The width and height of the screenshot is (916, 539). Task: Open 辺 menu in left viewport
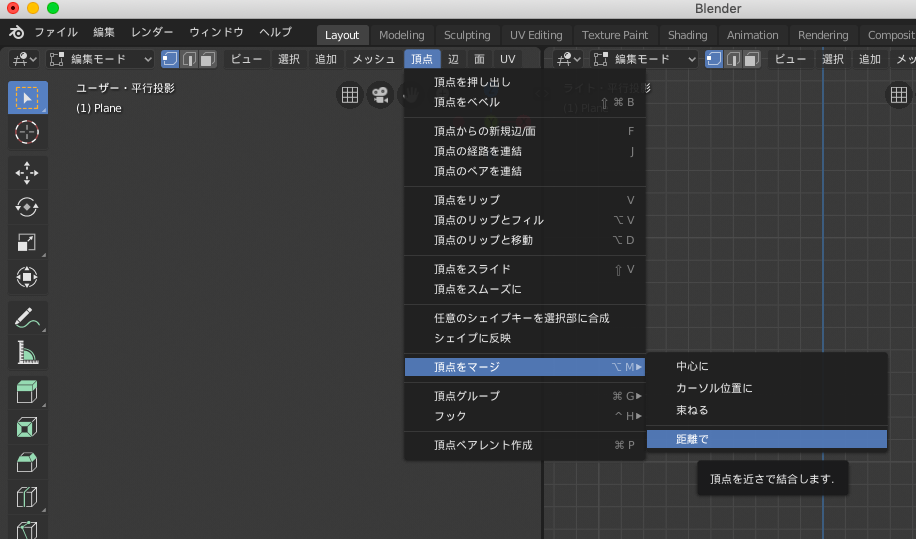click(453, 59)
